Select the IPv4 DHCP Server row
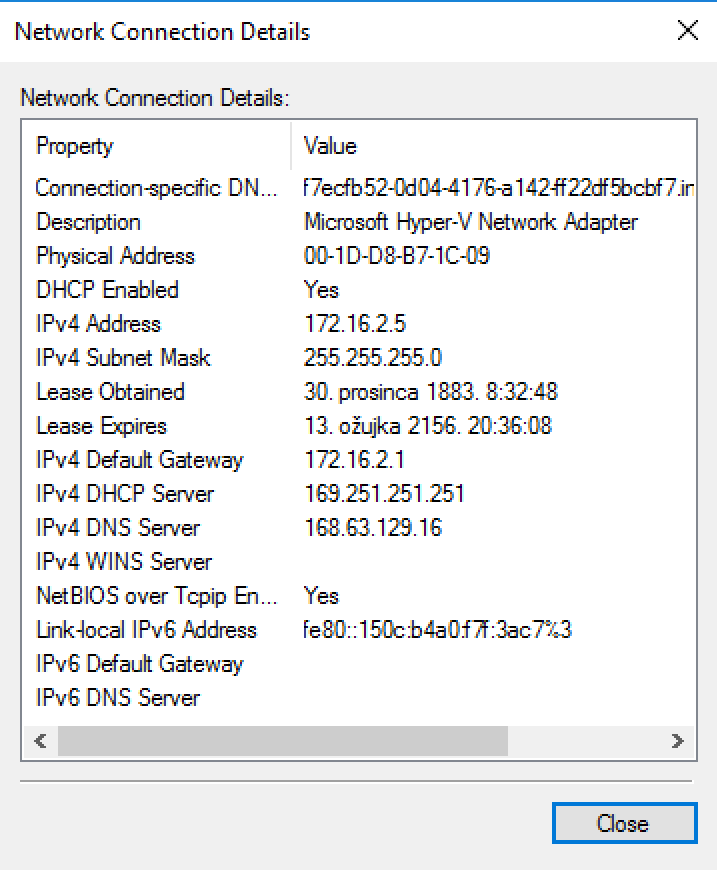 tap(359, 494)
